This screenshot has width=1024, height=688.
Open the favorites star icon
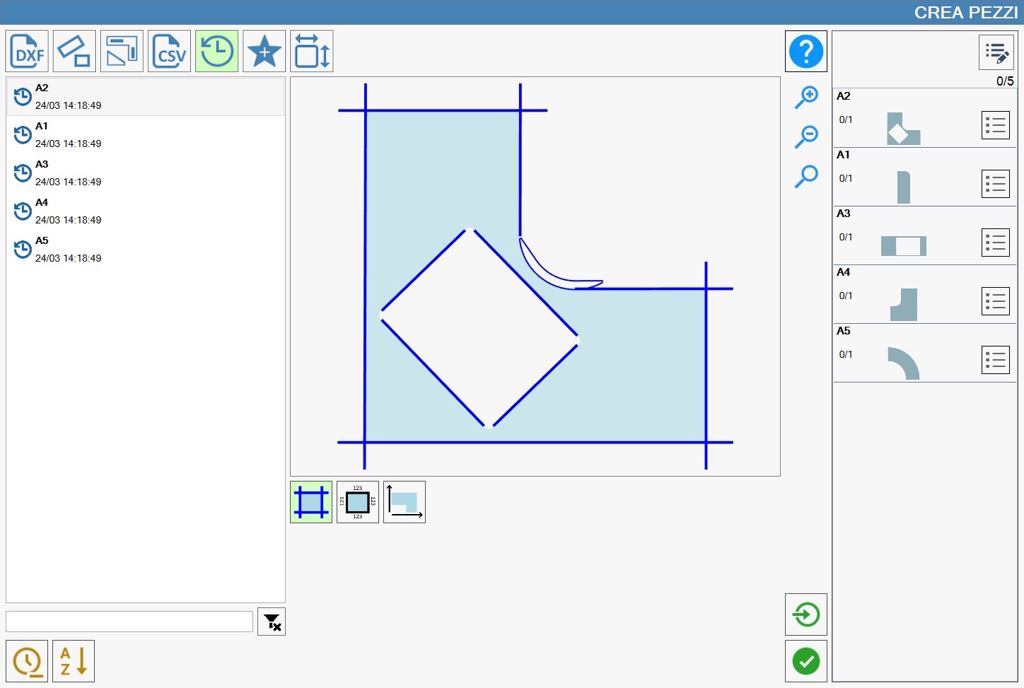coord(264,51)
